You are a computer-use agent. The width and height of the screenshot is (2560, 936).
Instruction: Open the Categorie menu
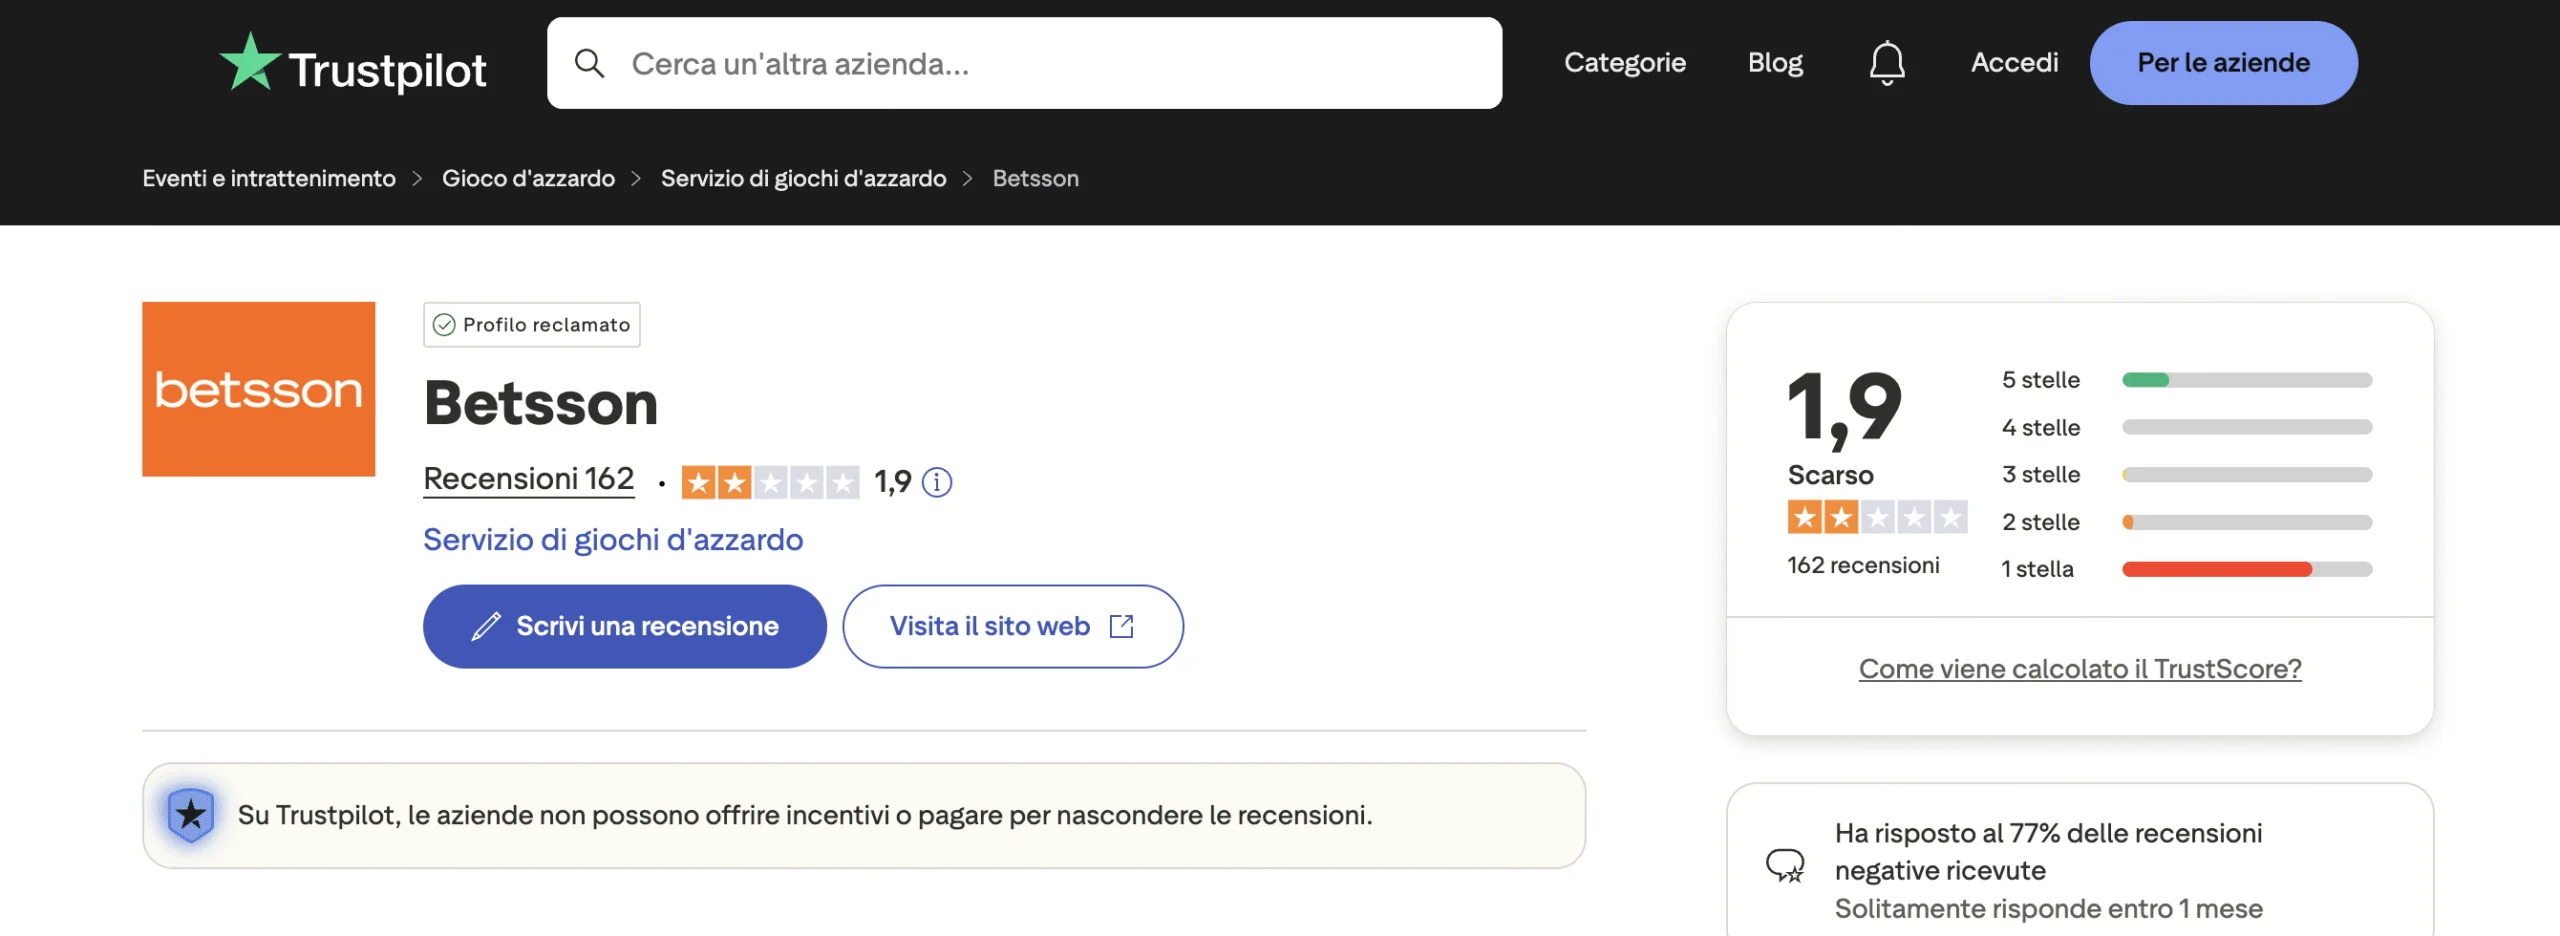click(x=1624, y=62)
